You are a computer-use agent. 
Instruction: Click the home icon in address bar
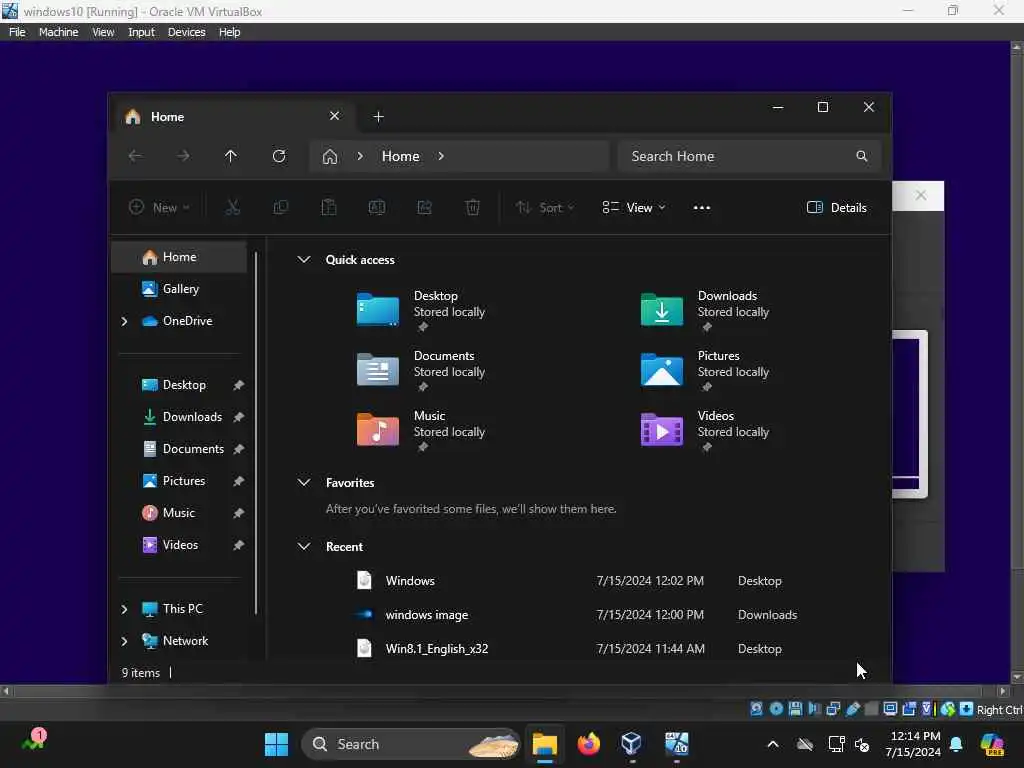click(x=330, y=157)
